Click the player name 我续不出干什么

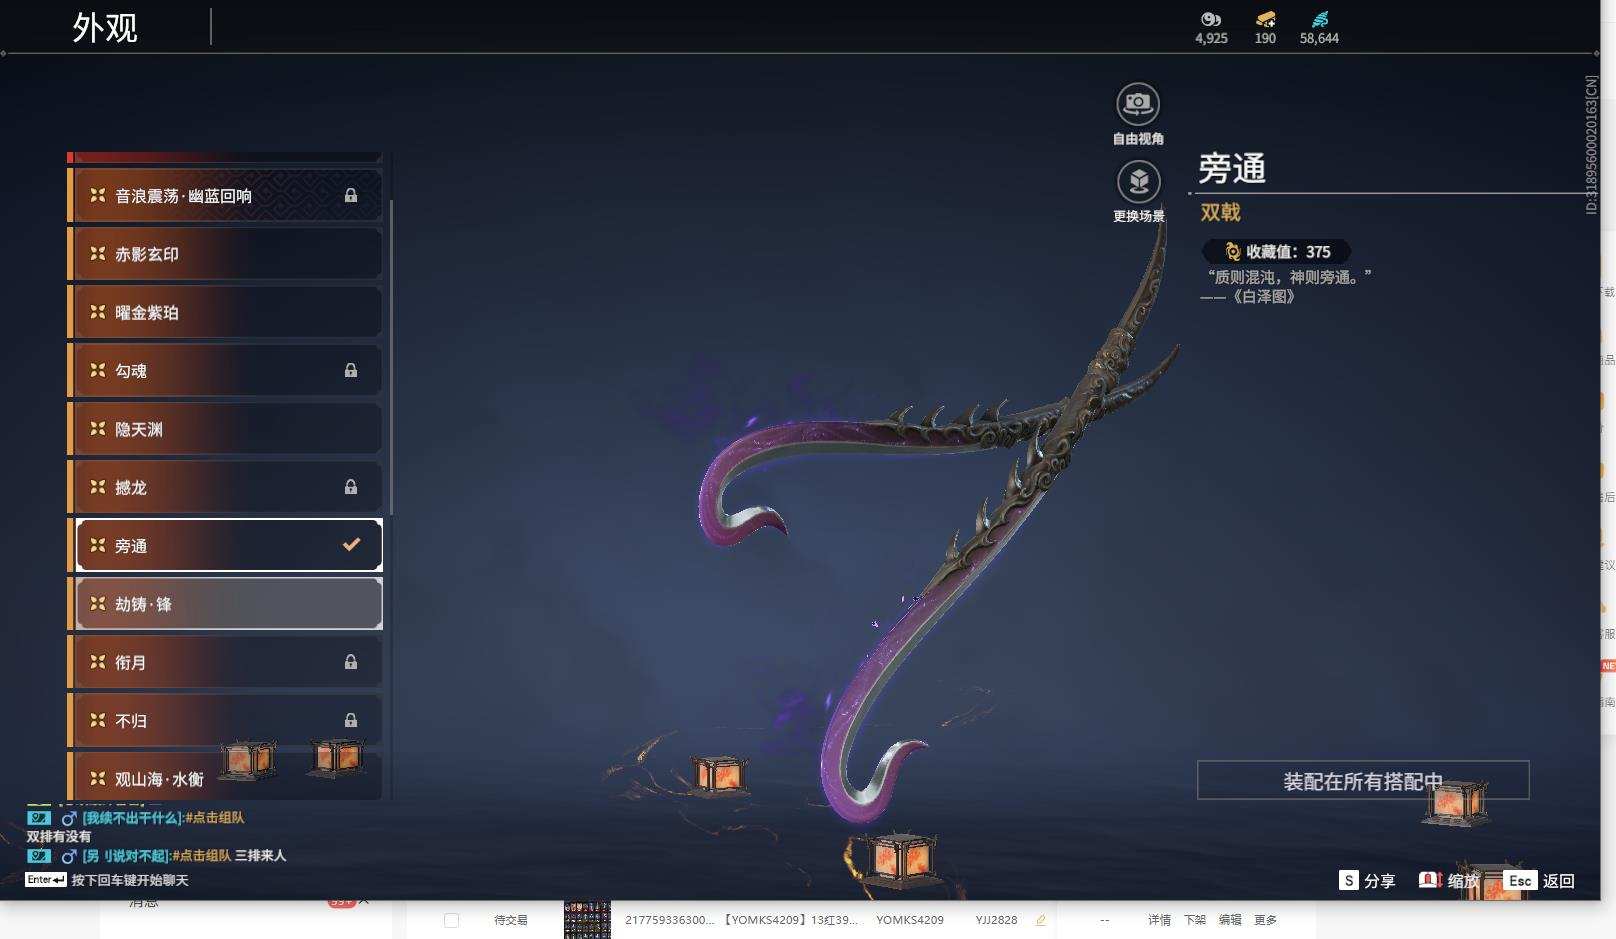(132, 818)
